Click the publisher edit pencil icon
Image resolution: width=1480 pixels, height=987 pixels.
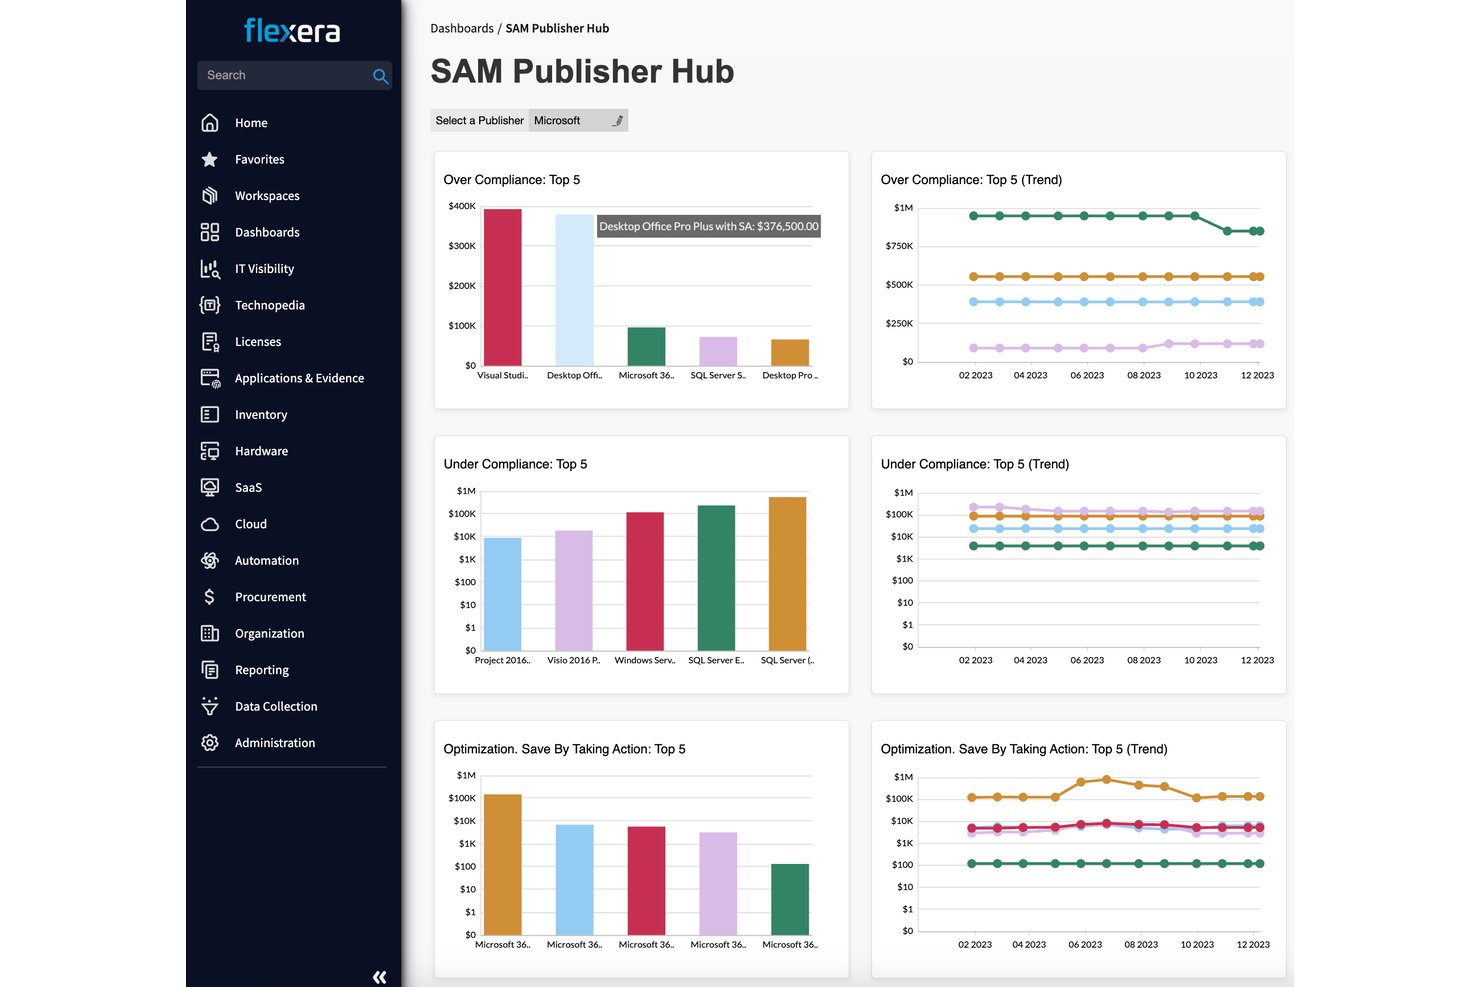[618, 121]
